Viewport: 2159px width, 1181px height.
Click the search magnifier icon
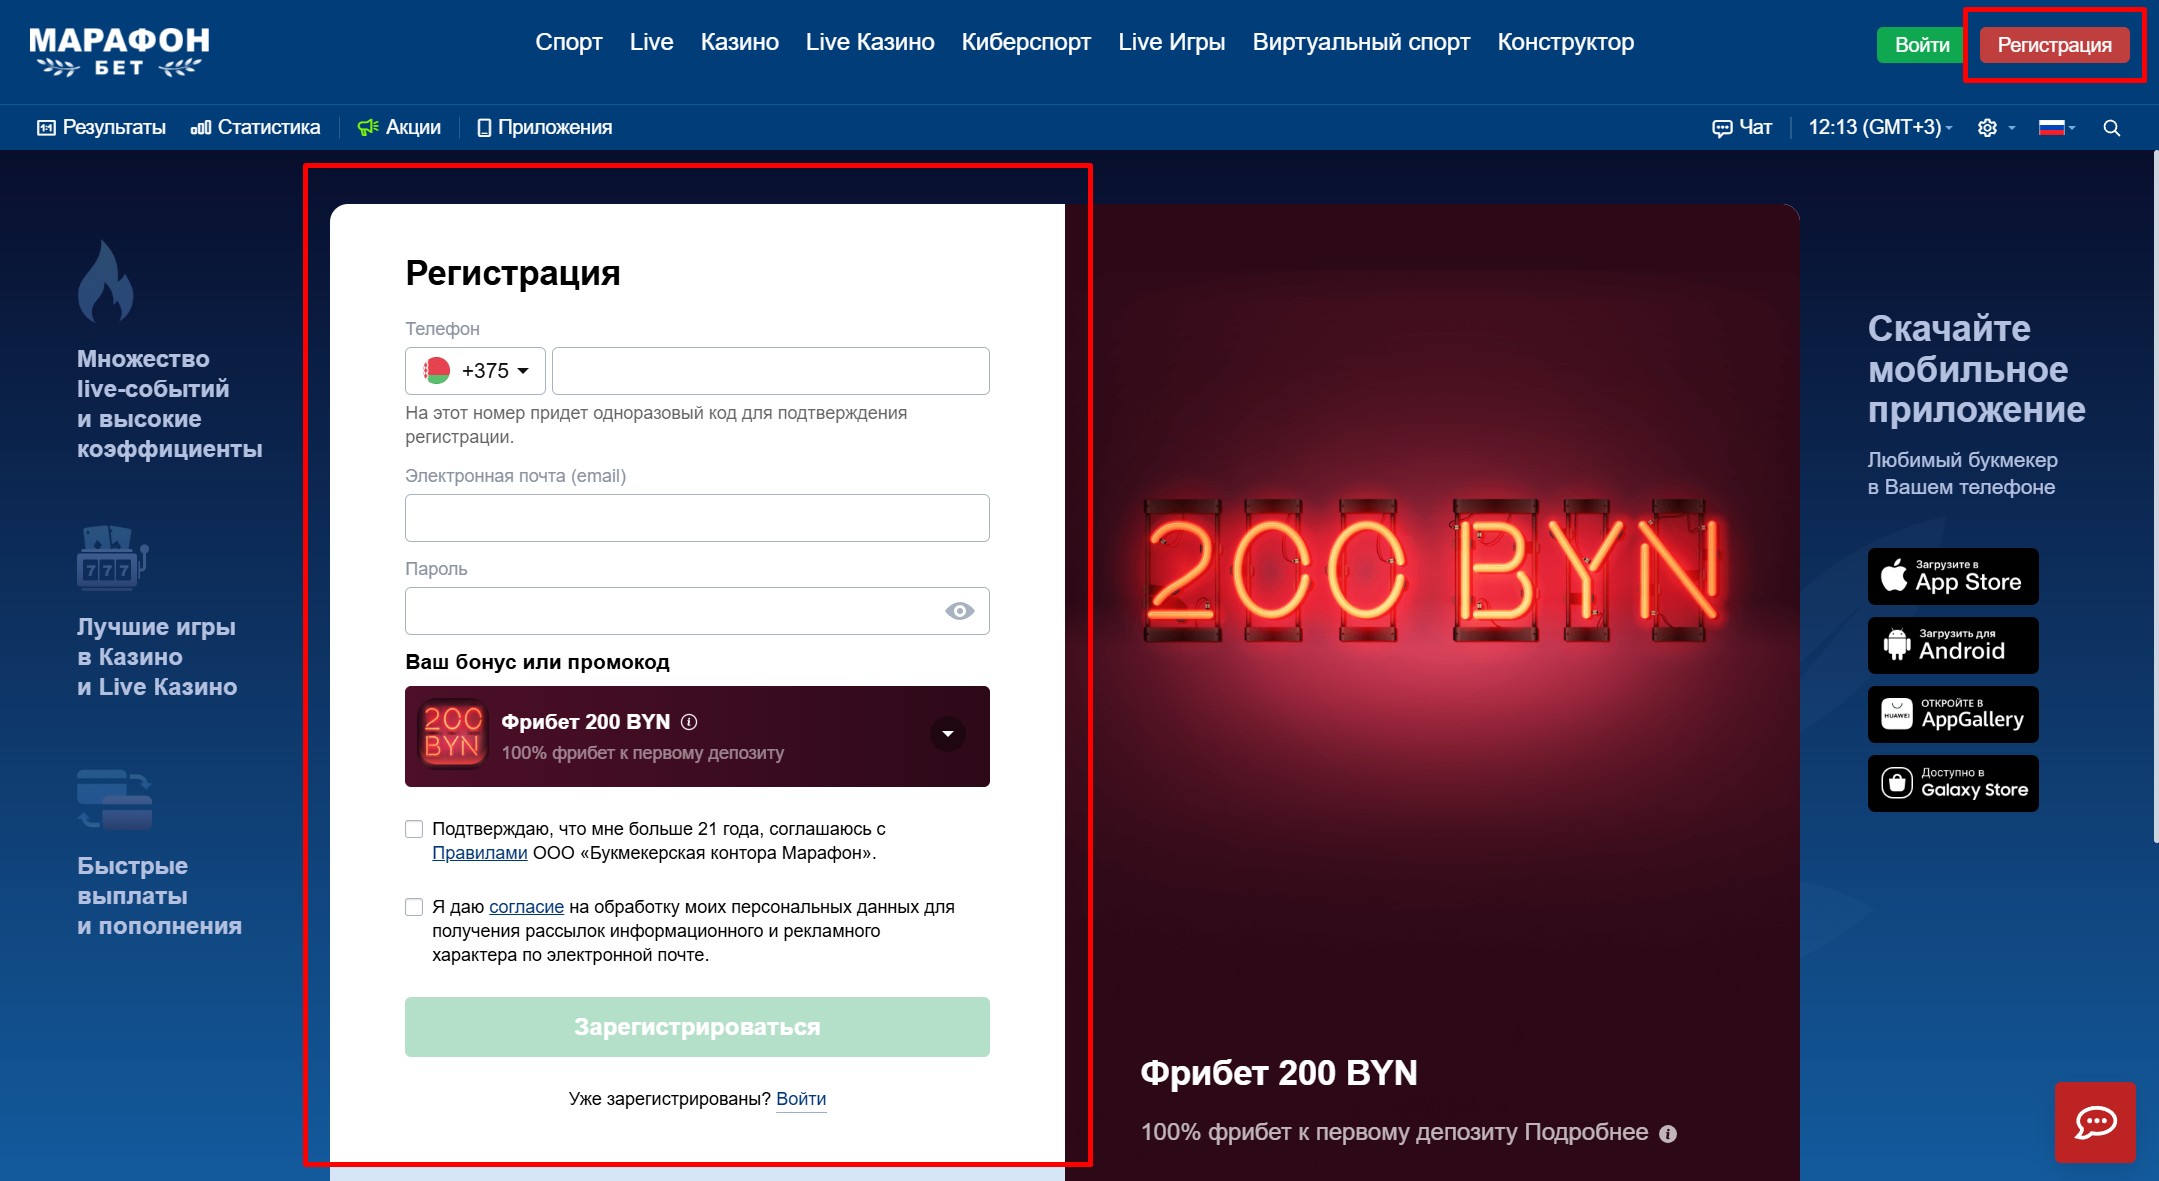tap(2112, 128)
